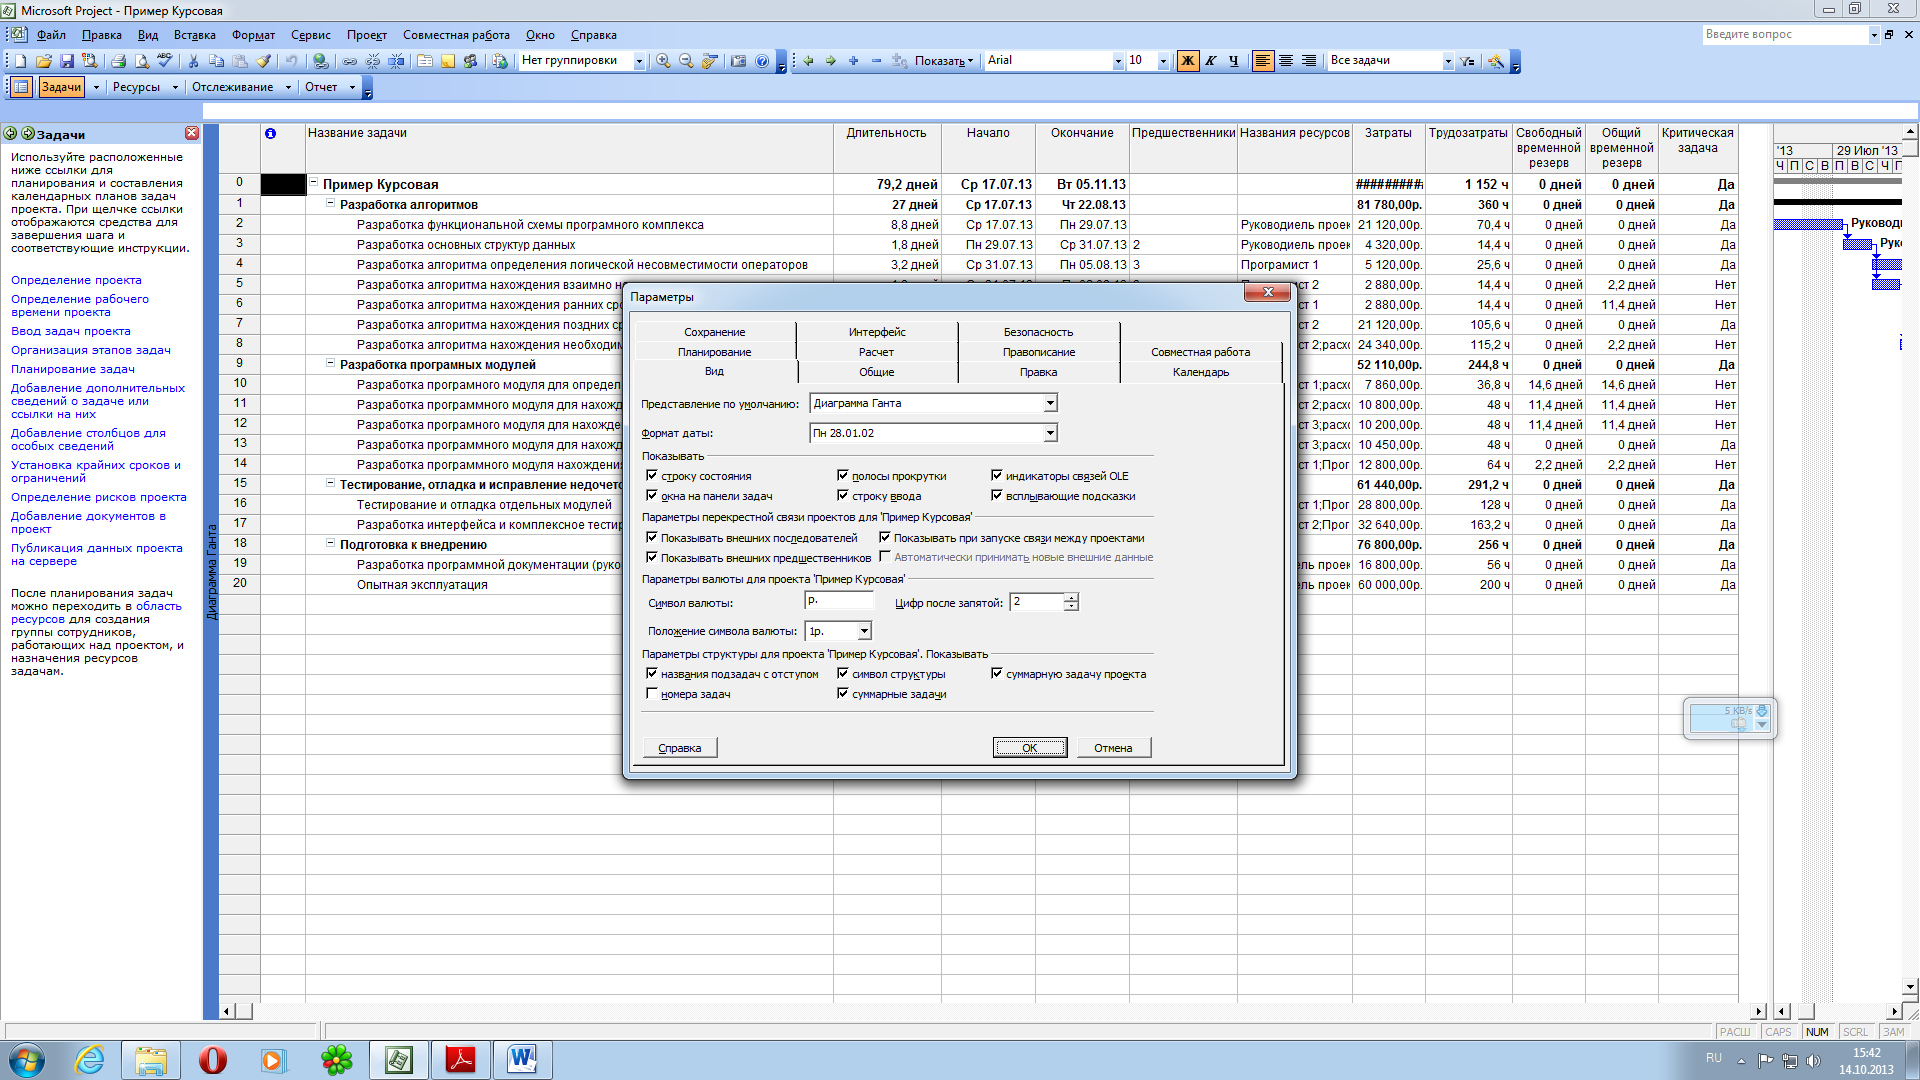Click the Show Subtasks plus icon
Image resolution: width=1920 pixels, height=1080 pixels.
pyautogui.click(x=854, y=61)
